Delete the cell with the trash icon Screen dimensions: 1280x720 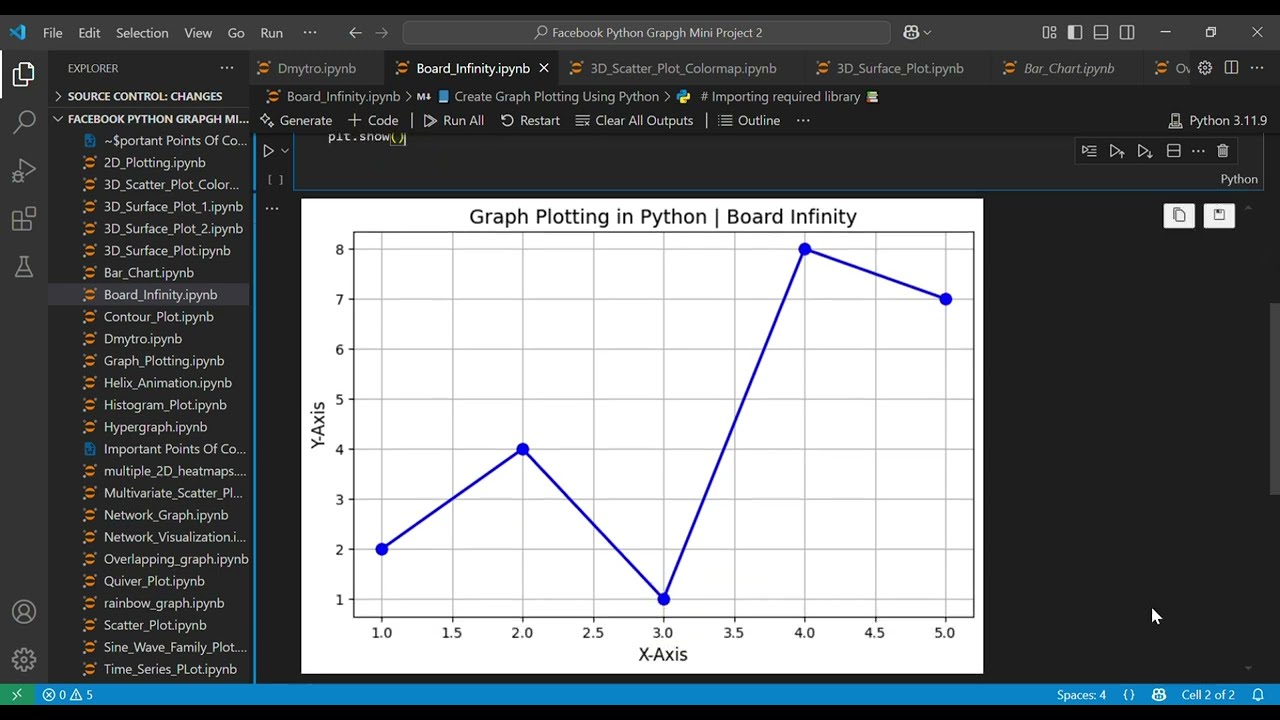coord(1223,151)
